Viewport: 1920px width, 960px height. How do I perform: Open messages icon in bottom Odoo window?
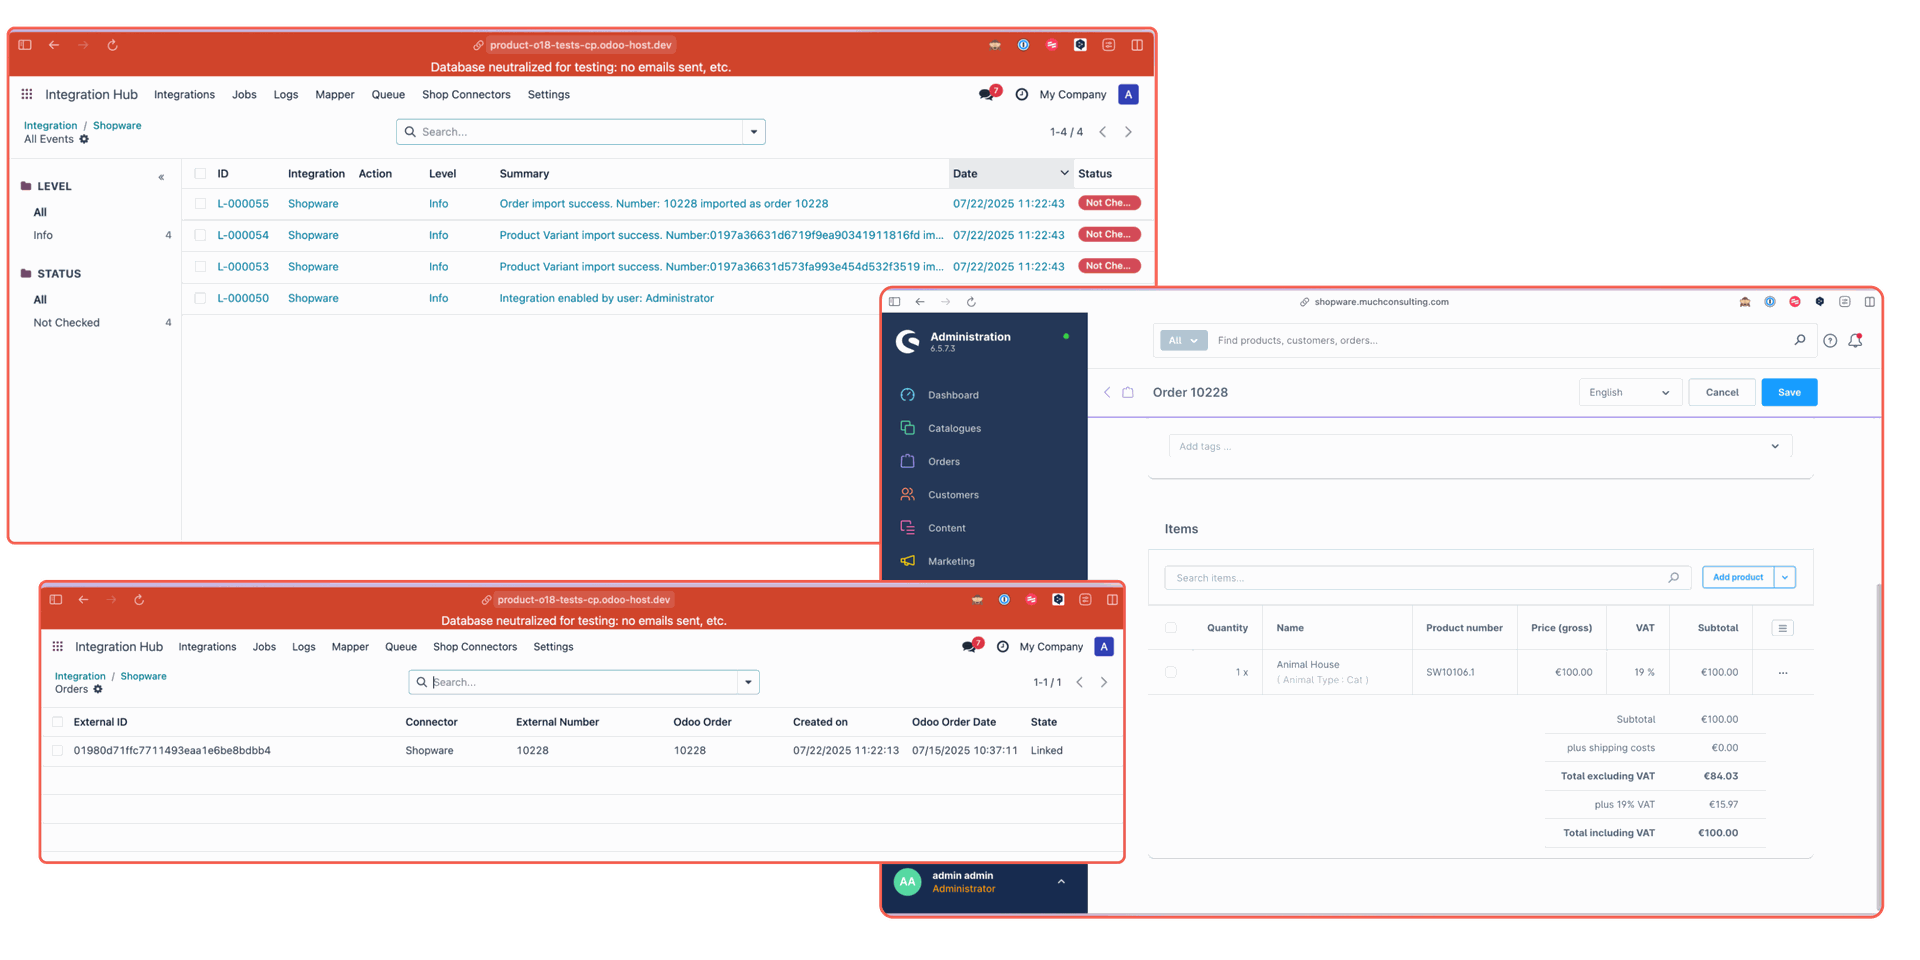[x=970, y=647]
